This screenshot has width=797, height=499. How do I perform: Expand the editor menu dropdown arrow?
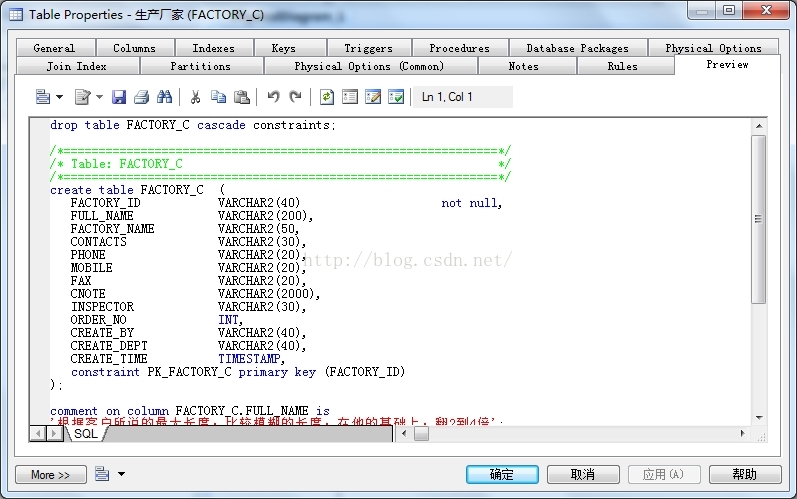(x=59, y=97)
